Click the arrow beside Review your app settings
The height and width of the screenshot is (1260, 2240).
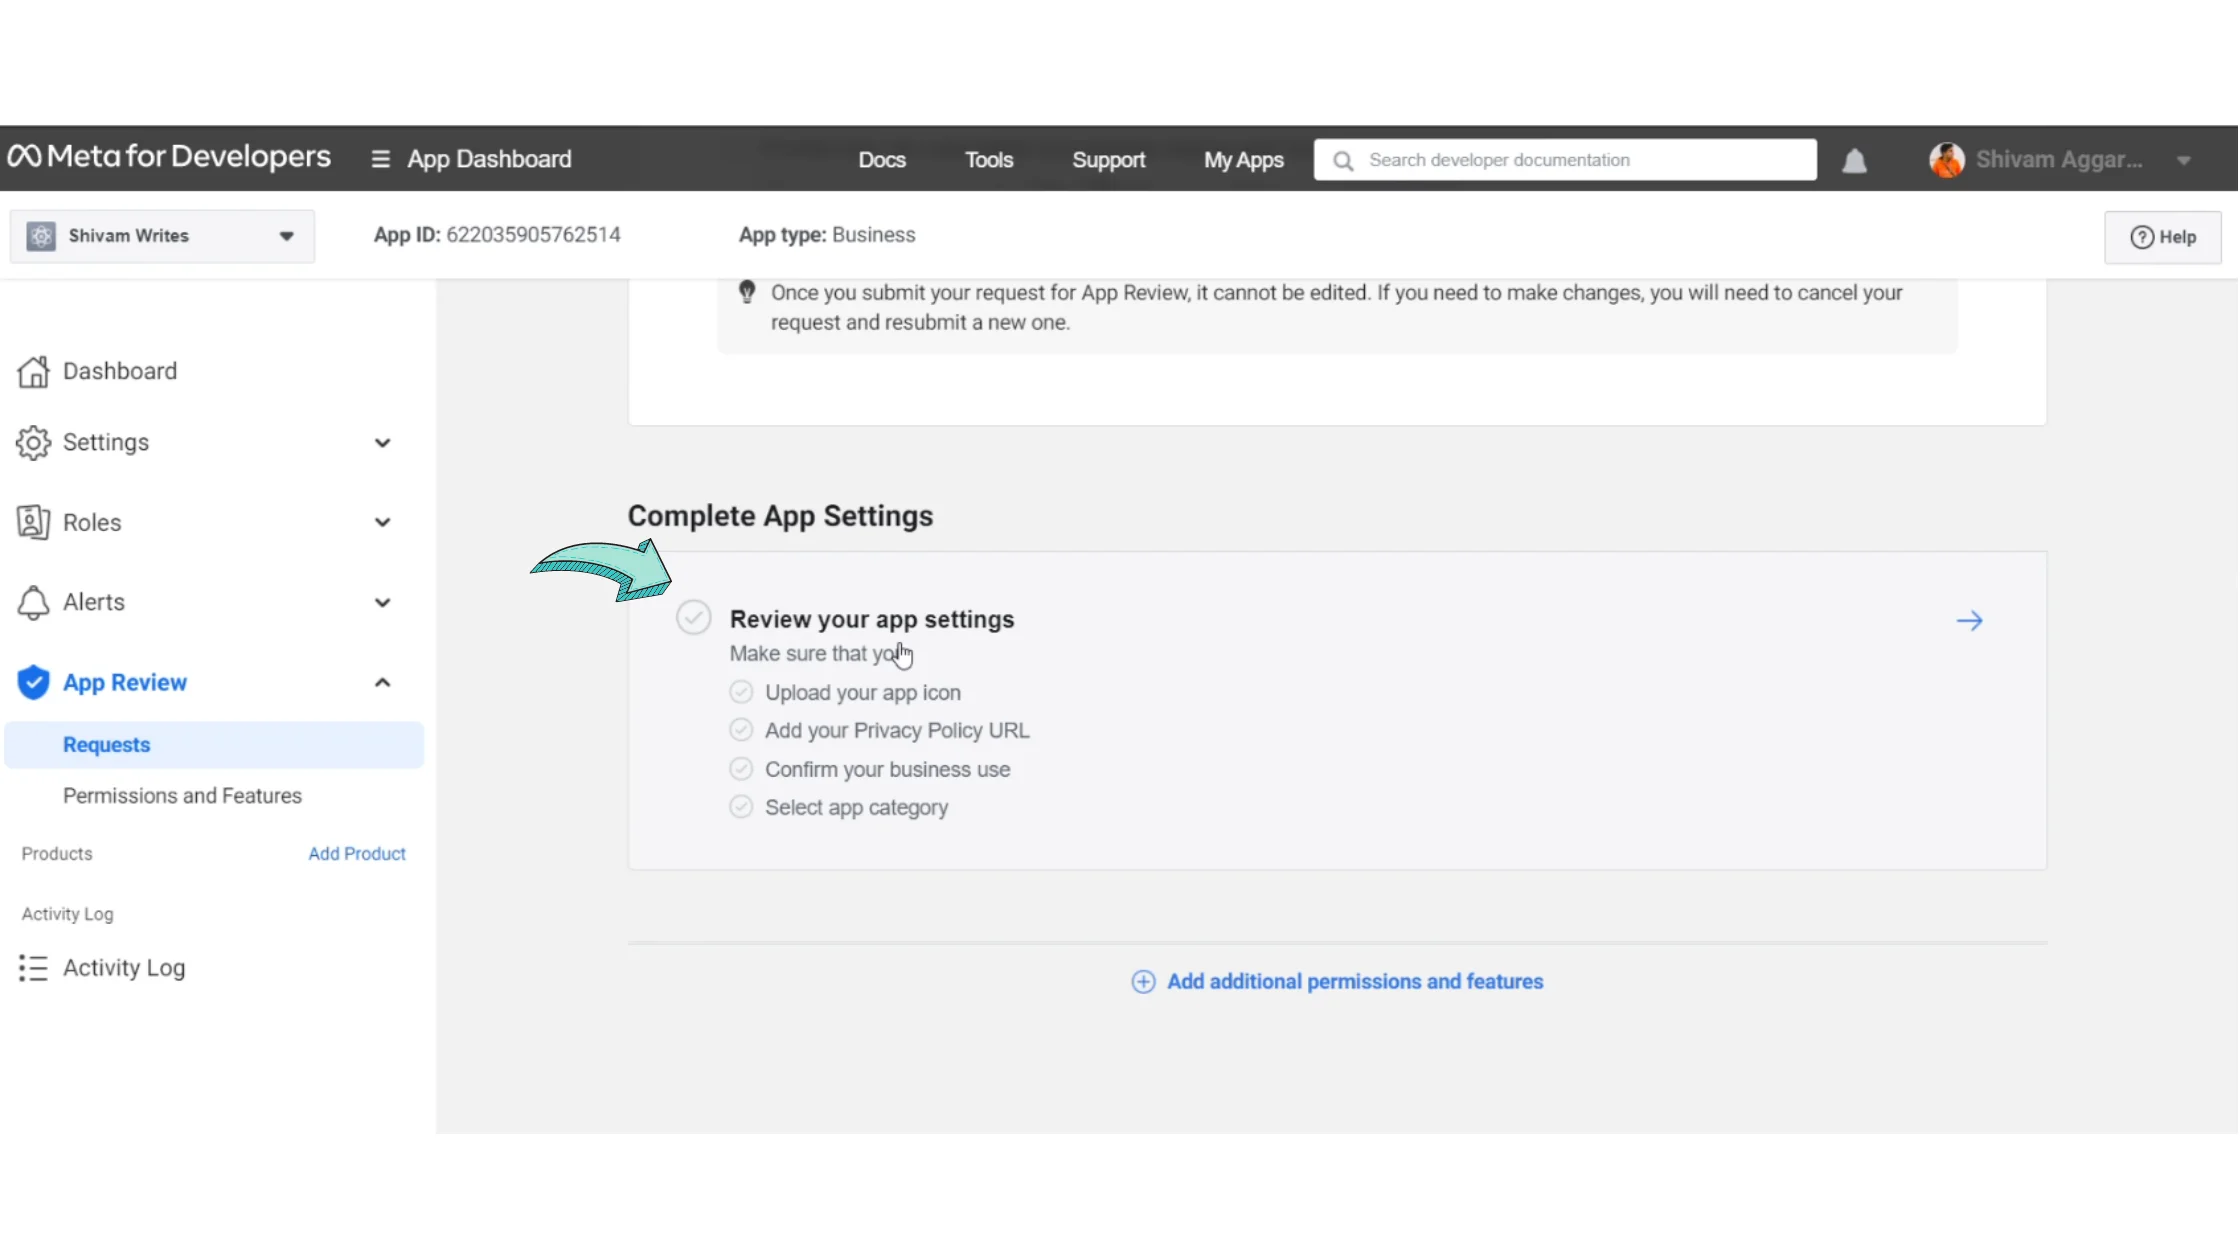[1969, 621]
